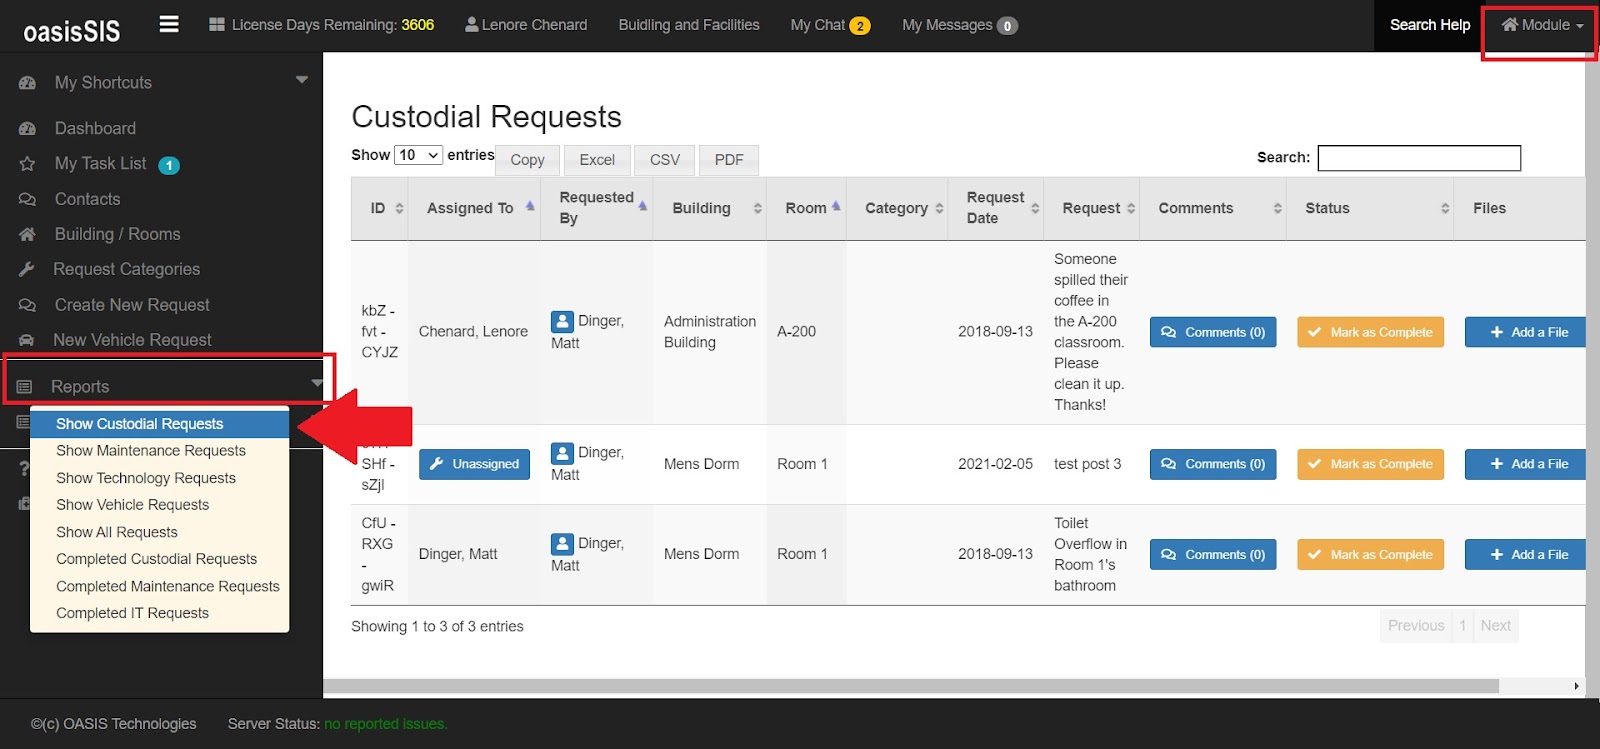
Task: Click the My Task List star icon
Action: pyautogui.click(x=27, y=164)
